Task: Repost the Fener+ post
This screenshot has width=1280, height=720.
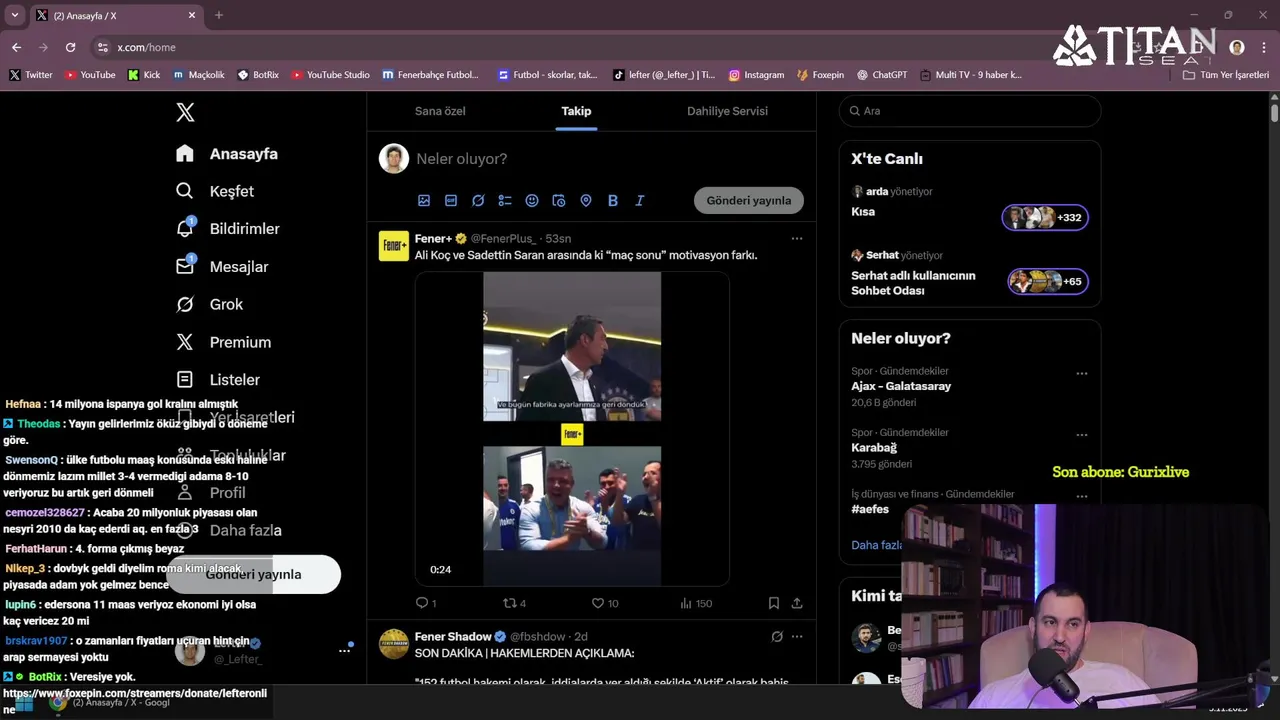Action: (x=514, y=603)
